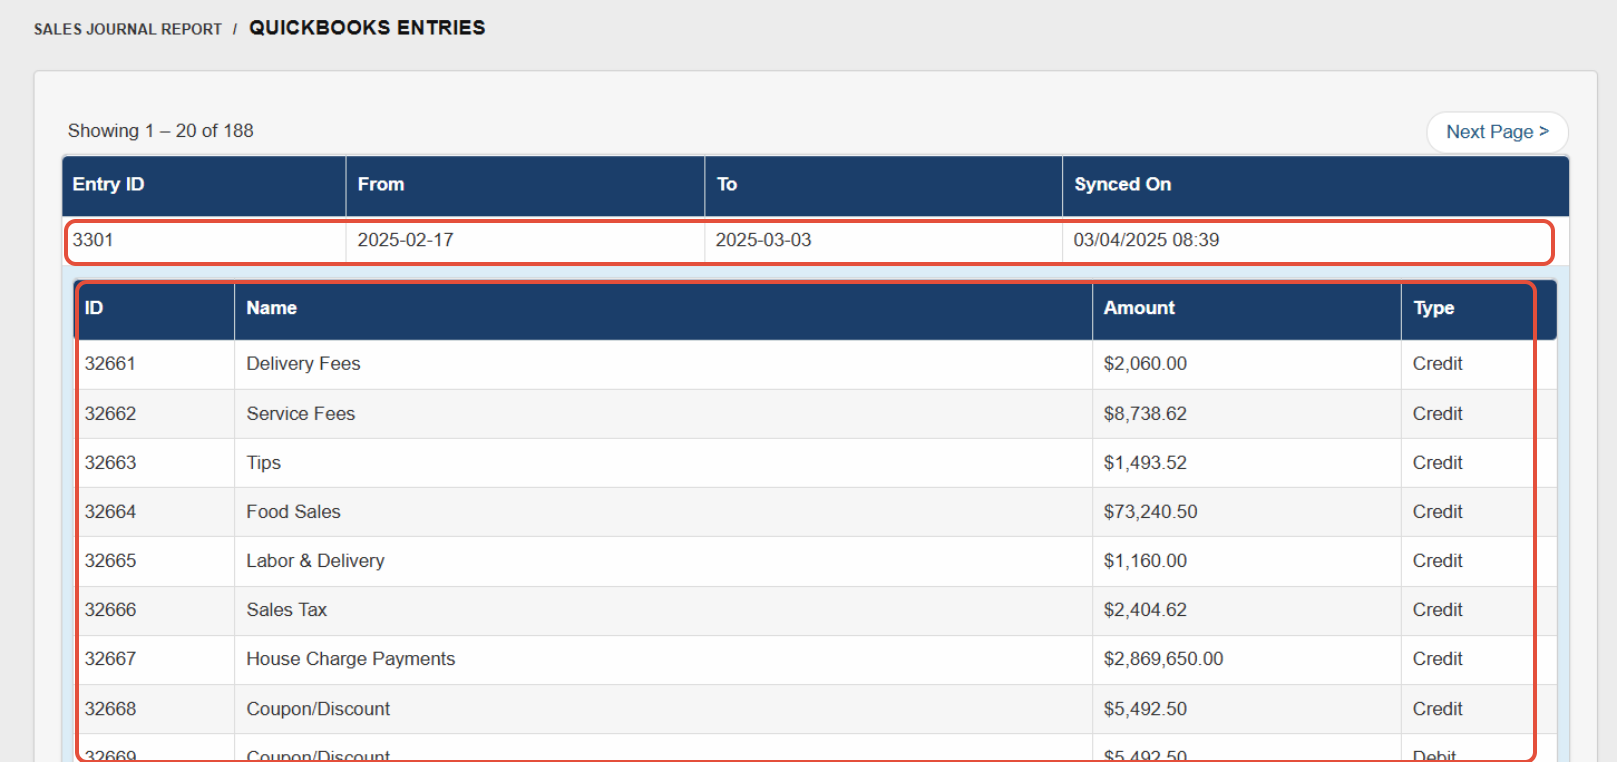
Task: Click Credit type in Service Fees row
Action: tap(1437, 414)
